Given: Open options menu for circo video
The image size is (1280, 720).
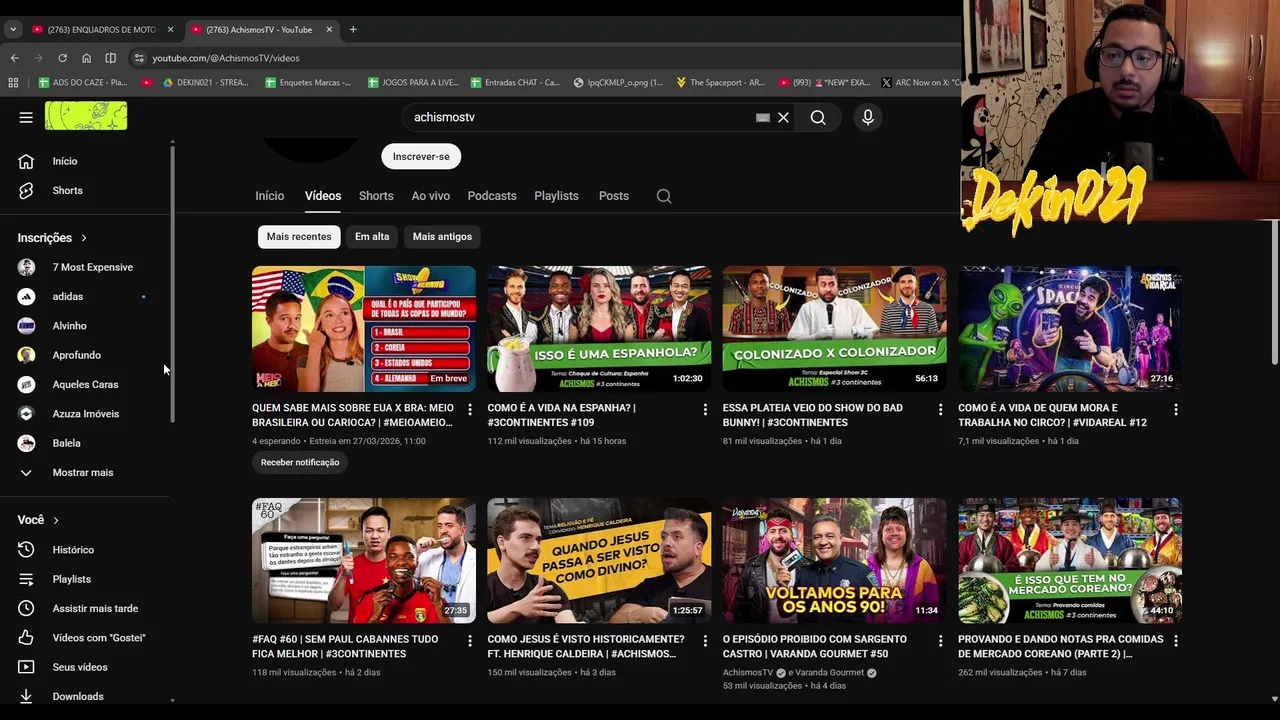Looking at the screenshot, I should click(1176, 409).
